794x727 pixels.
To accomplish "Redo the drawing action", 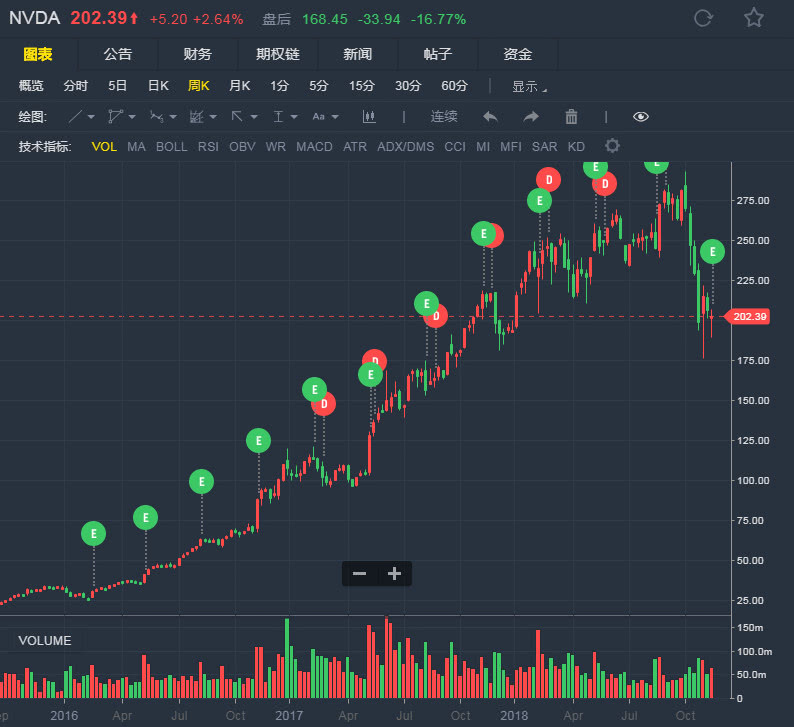I will tap(531, 117).
